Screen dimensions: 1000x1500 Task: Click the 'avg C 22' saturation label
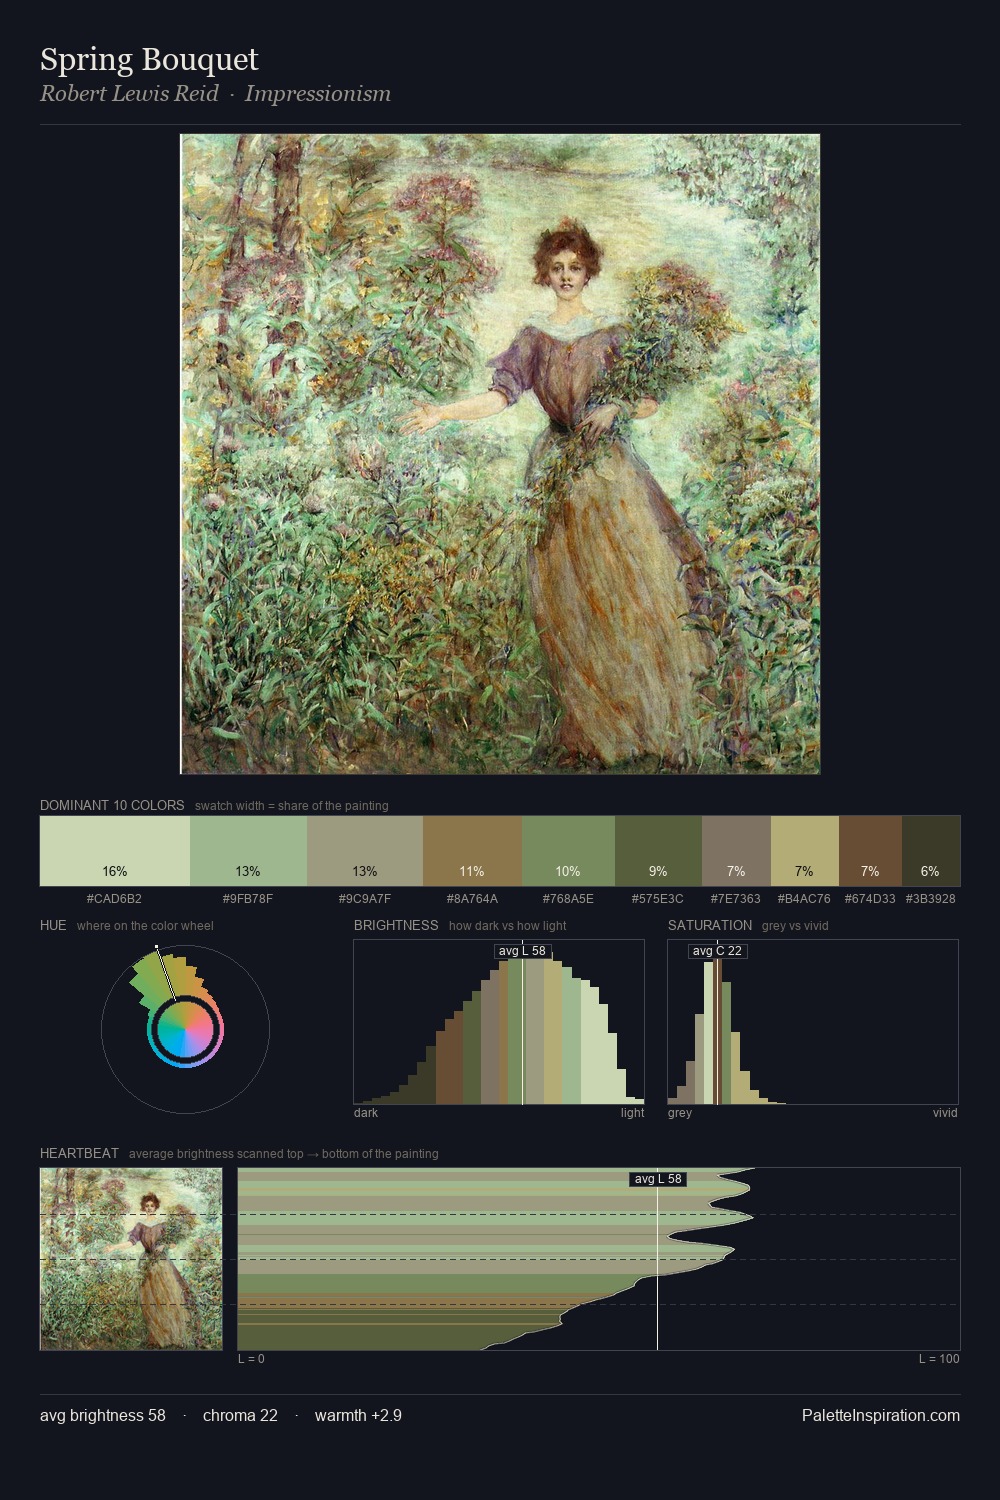pyautogui.click(x=717, y=951)
